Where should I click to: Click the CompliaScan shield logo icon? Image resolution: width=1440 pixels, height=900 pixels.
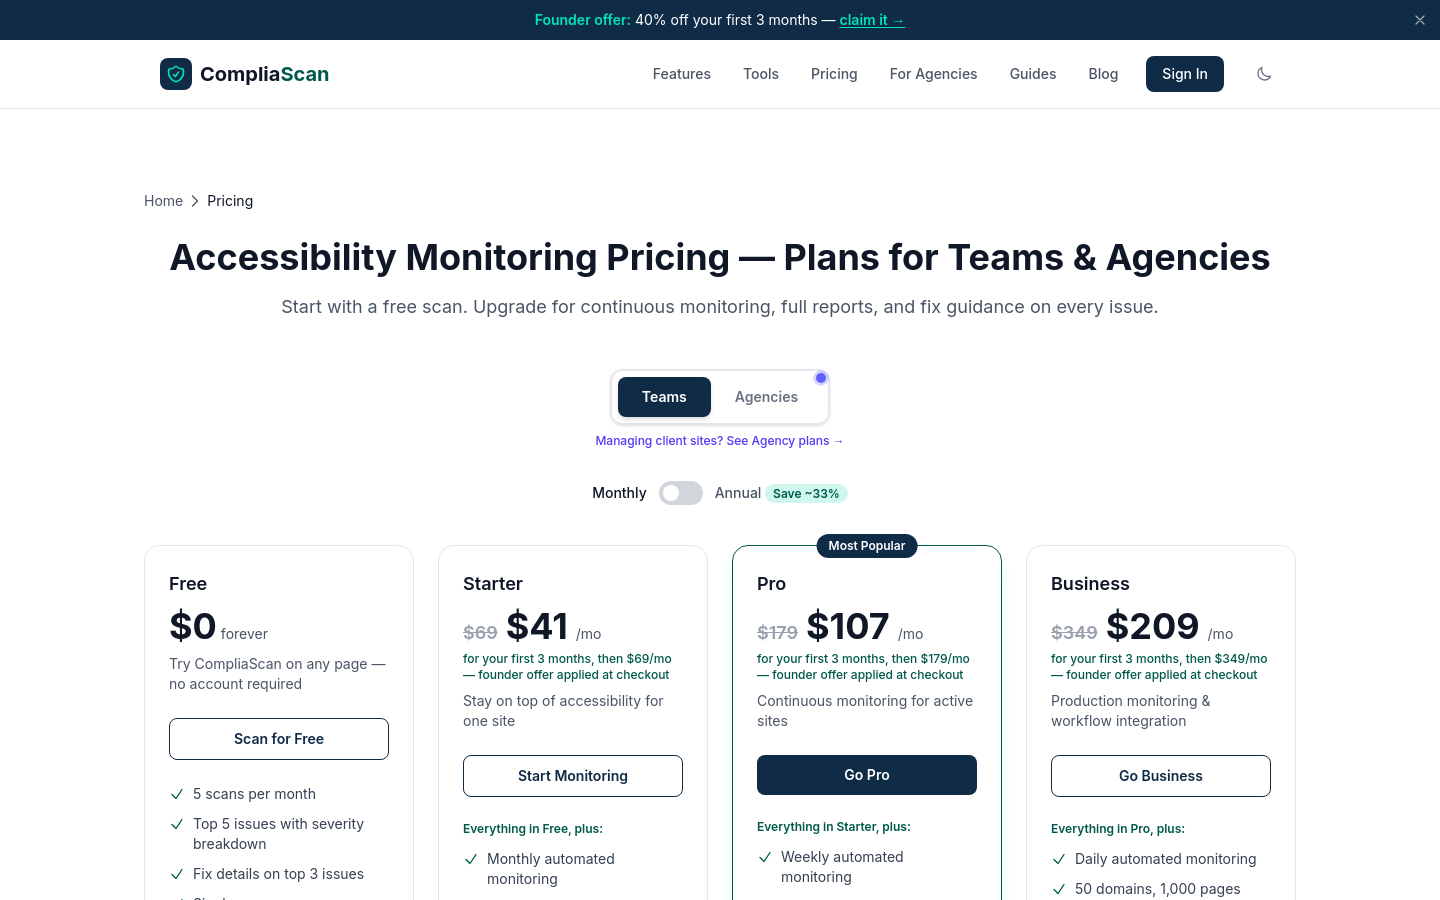click(x=176, y=74)
